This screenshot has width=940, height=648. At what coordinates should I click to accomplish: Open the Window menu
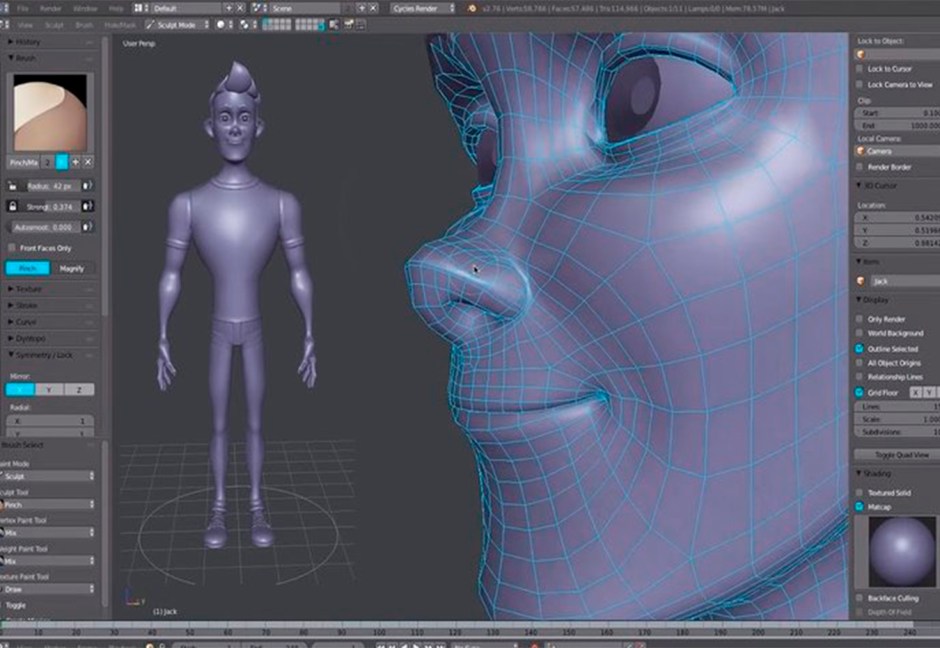(x=85, y=8)
